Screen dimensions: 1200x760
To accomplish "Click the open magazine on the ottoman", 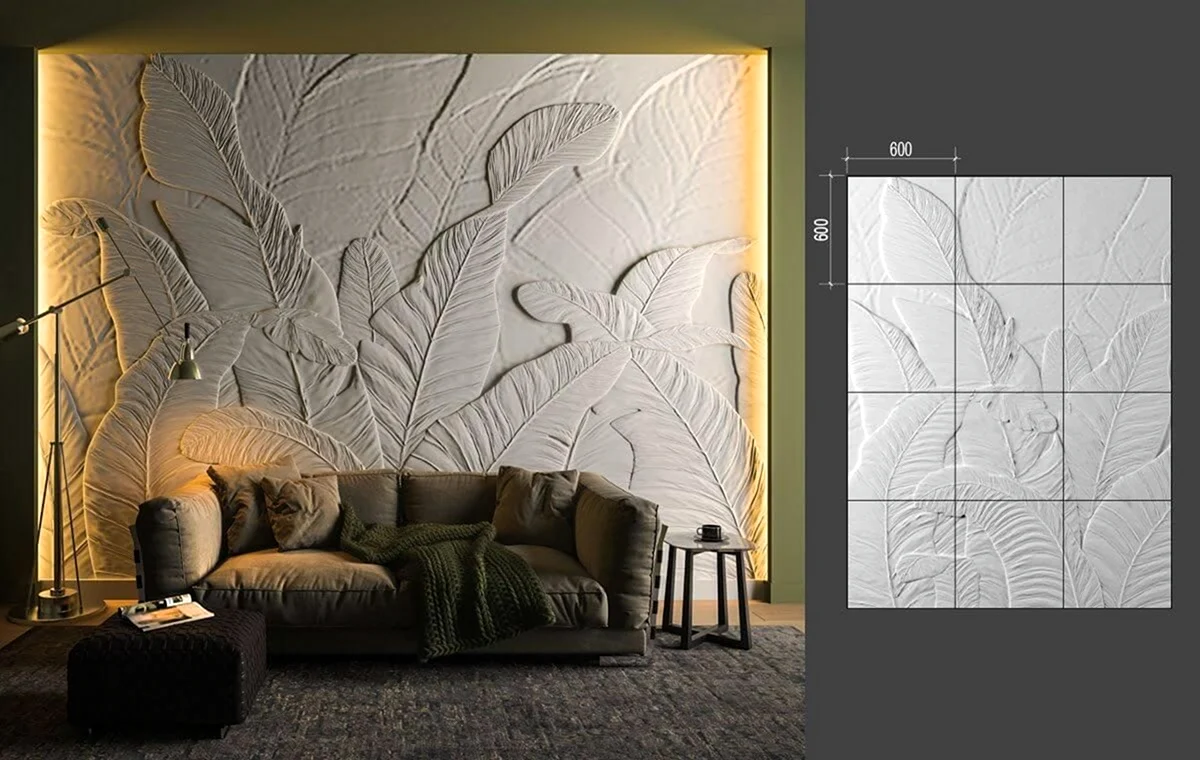I will click(167, 611).
